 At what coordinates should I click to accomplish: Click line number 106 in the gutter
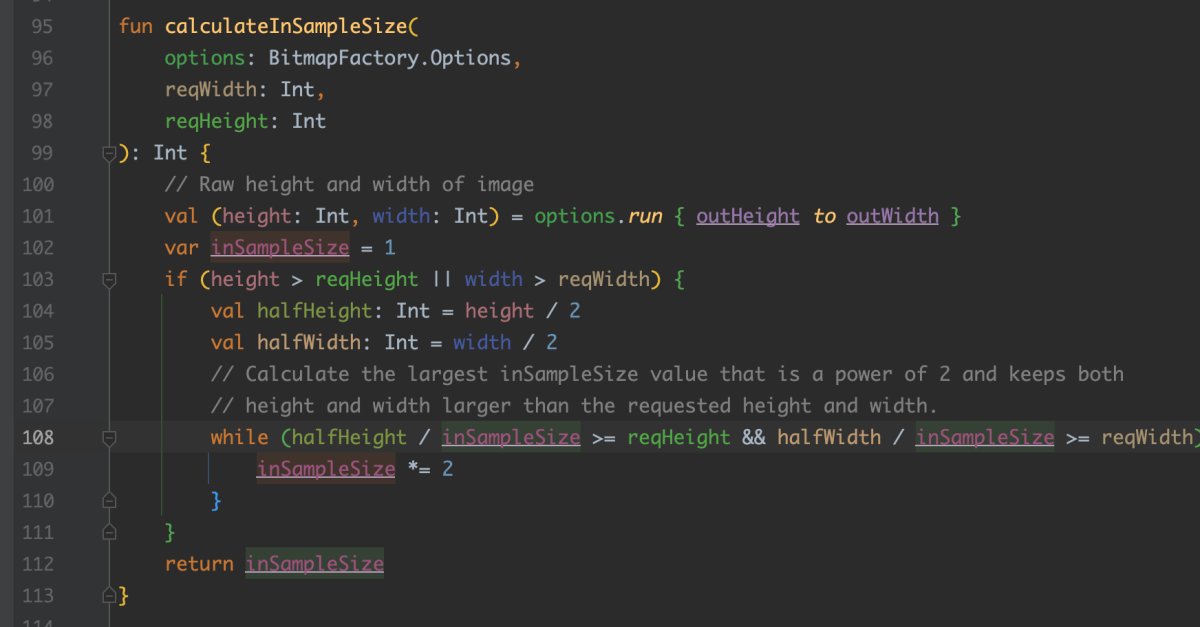point(37,374)
